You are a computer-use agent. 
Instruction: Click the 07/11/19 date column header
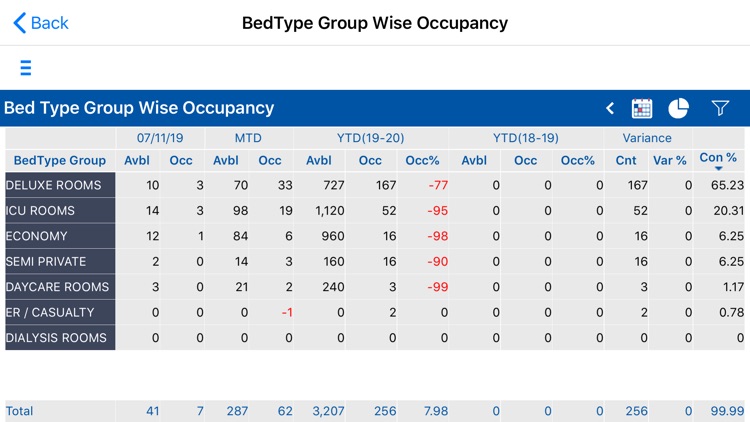[159, 138]
